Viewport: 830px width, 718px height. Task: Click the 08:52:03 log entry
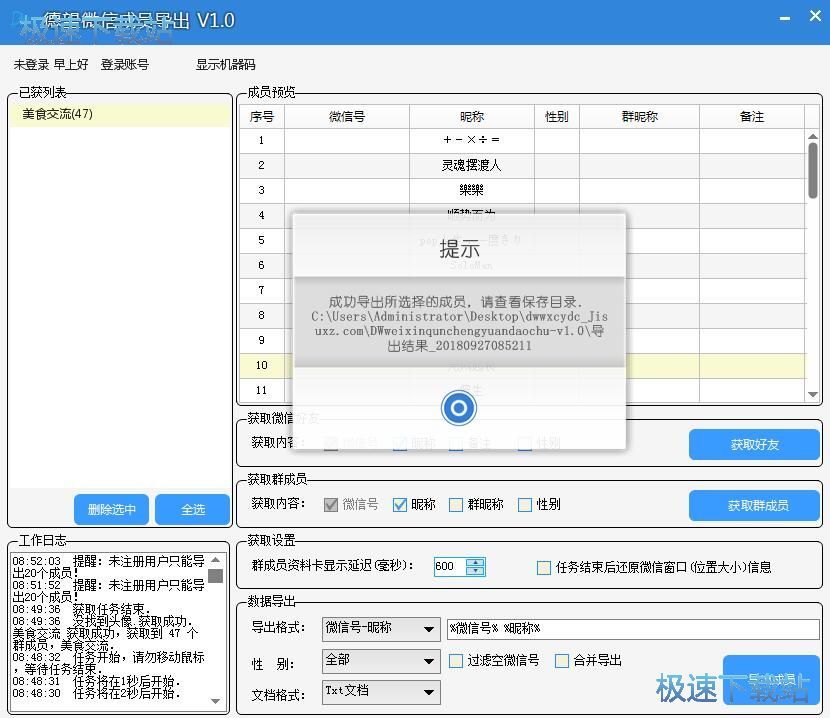[109, 567]
